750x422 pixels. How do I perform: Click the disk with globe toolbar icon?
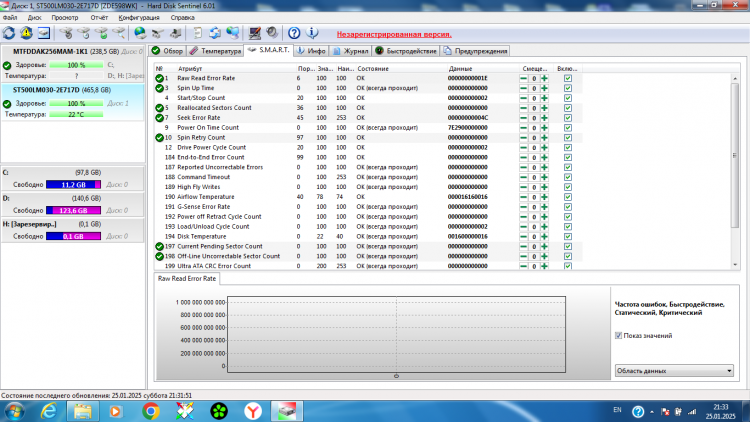[140, 33]
